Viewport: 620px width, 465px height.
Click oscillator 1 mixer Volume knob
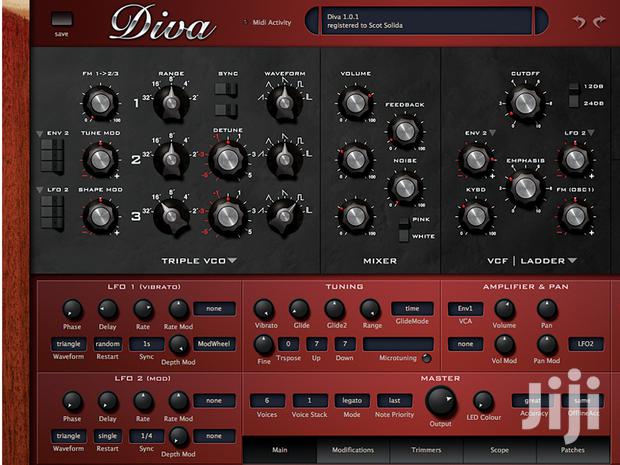tap(355, 103)
